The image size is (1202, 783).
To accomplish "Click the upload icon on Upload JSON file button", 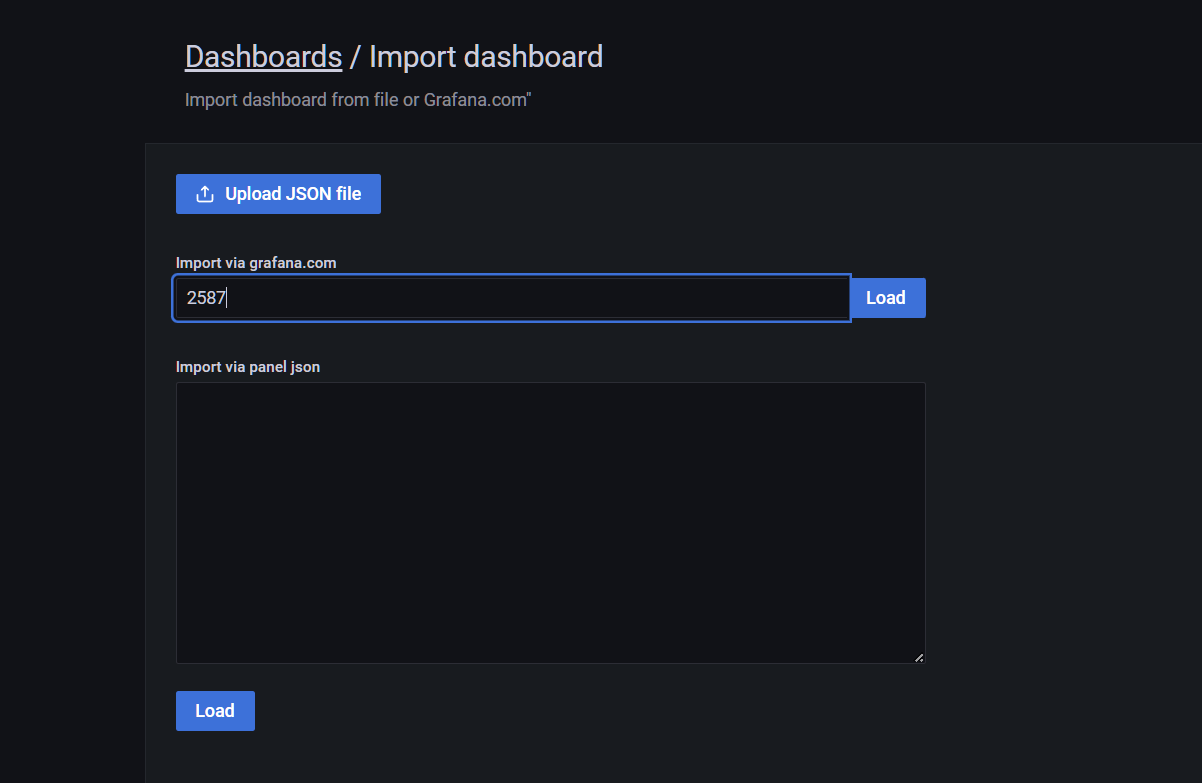I will (x=205, y=193).
